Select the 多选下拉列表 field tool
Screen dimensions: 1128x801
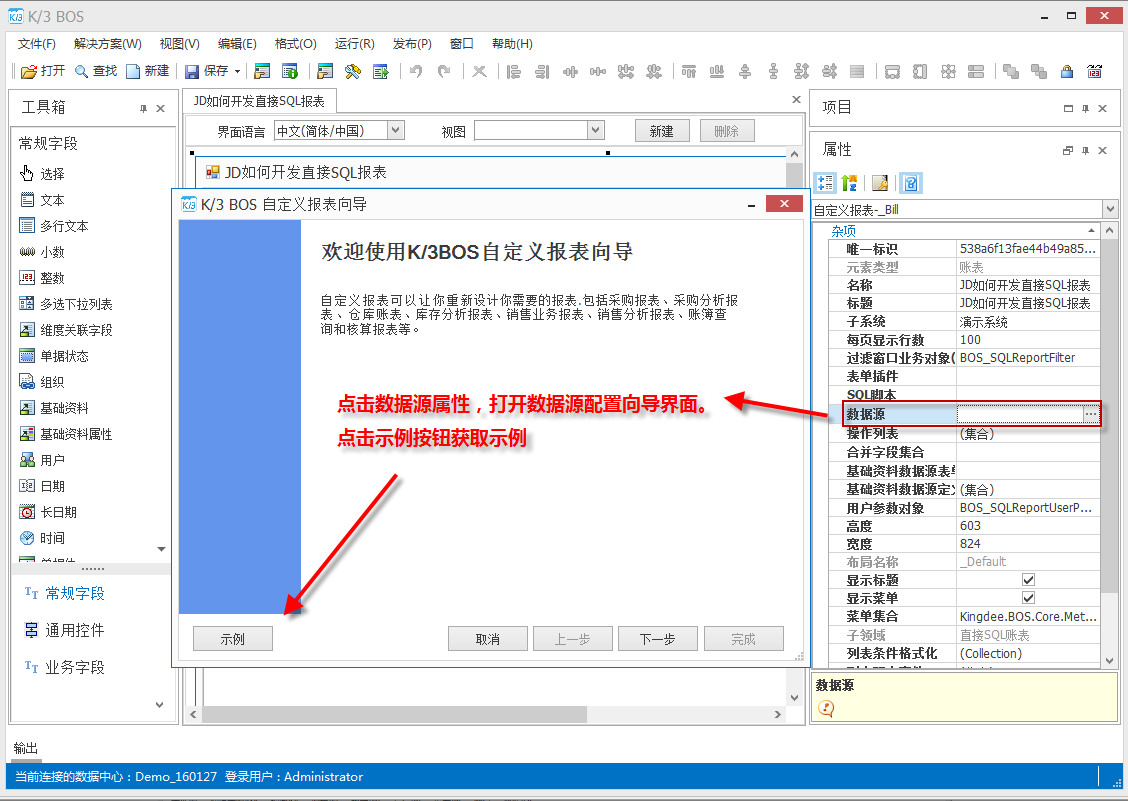point(66,304)
